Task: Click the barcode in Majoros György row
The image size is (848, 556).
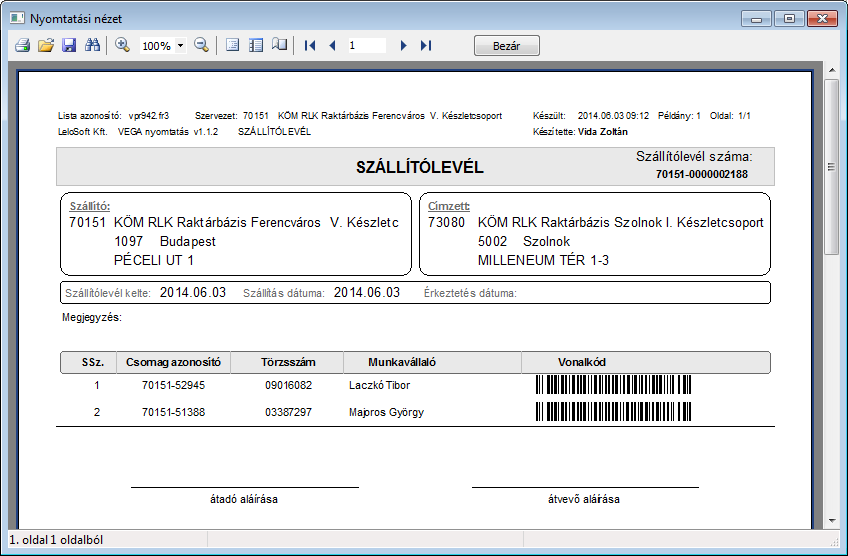Action: point(613,412)
